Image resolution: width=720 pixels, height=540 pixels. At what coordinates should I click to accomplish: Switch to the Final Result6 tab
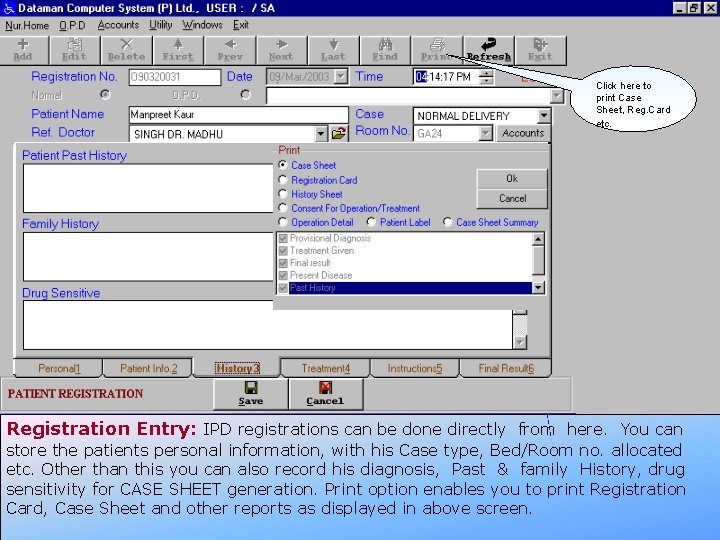pyautogui.click(x=506, y=368)
